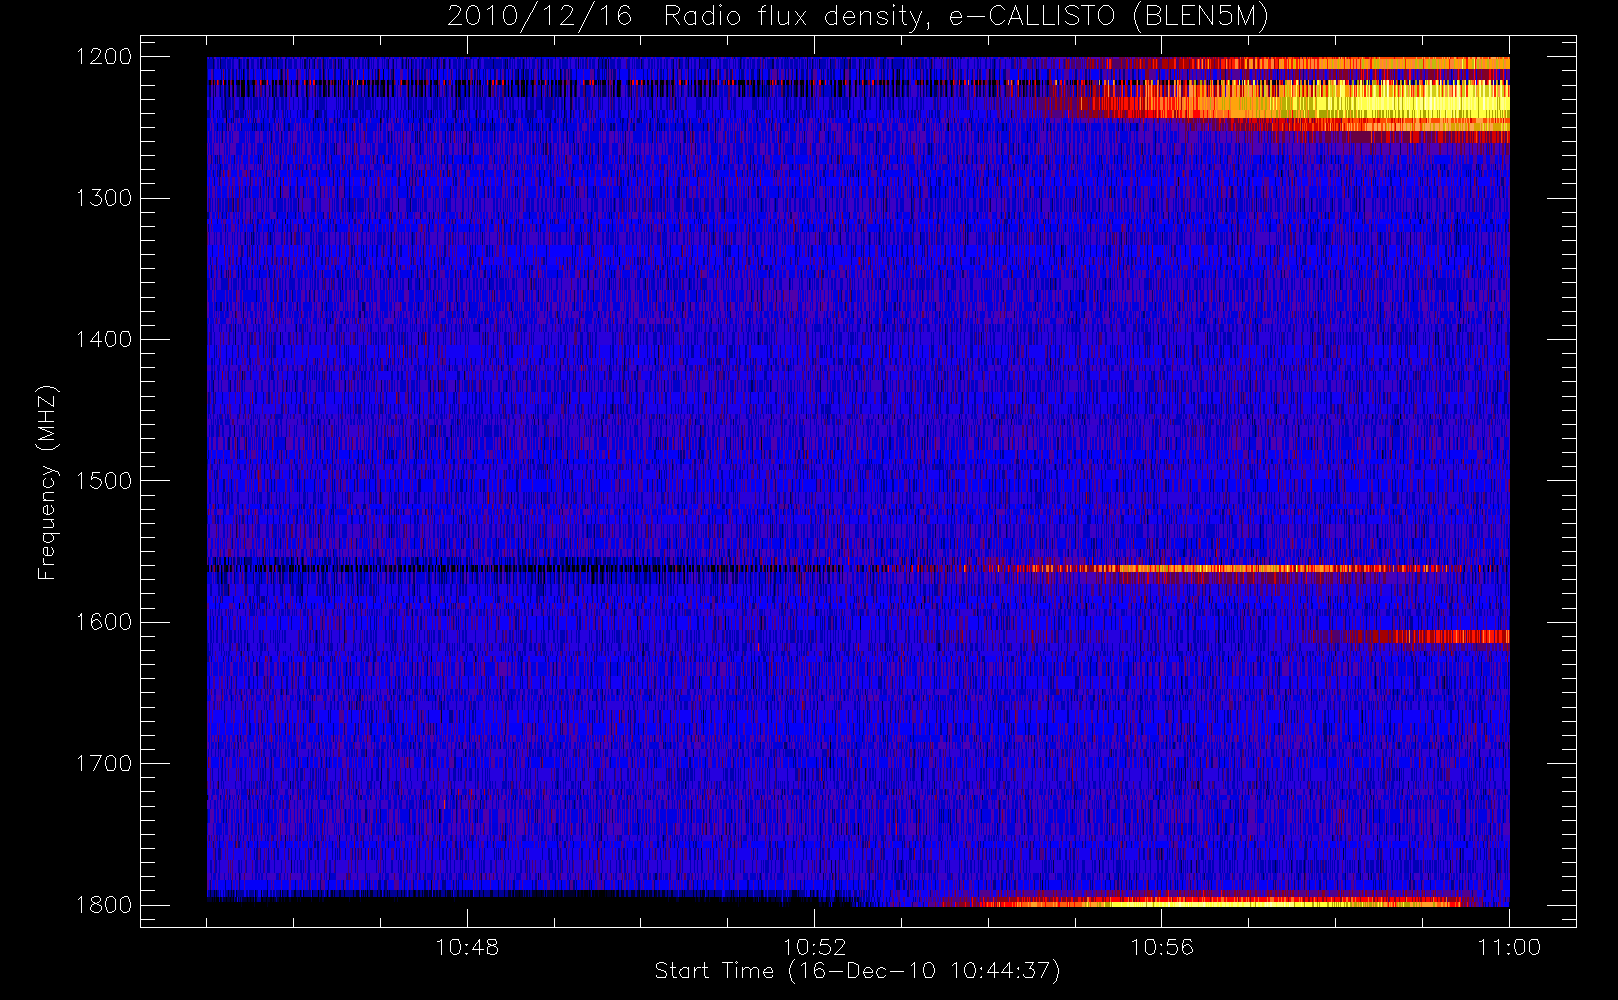Screen dimensions: 1618x1000
Task: Click the 10:52 time axis label
Action: click(814, 947)
